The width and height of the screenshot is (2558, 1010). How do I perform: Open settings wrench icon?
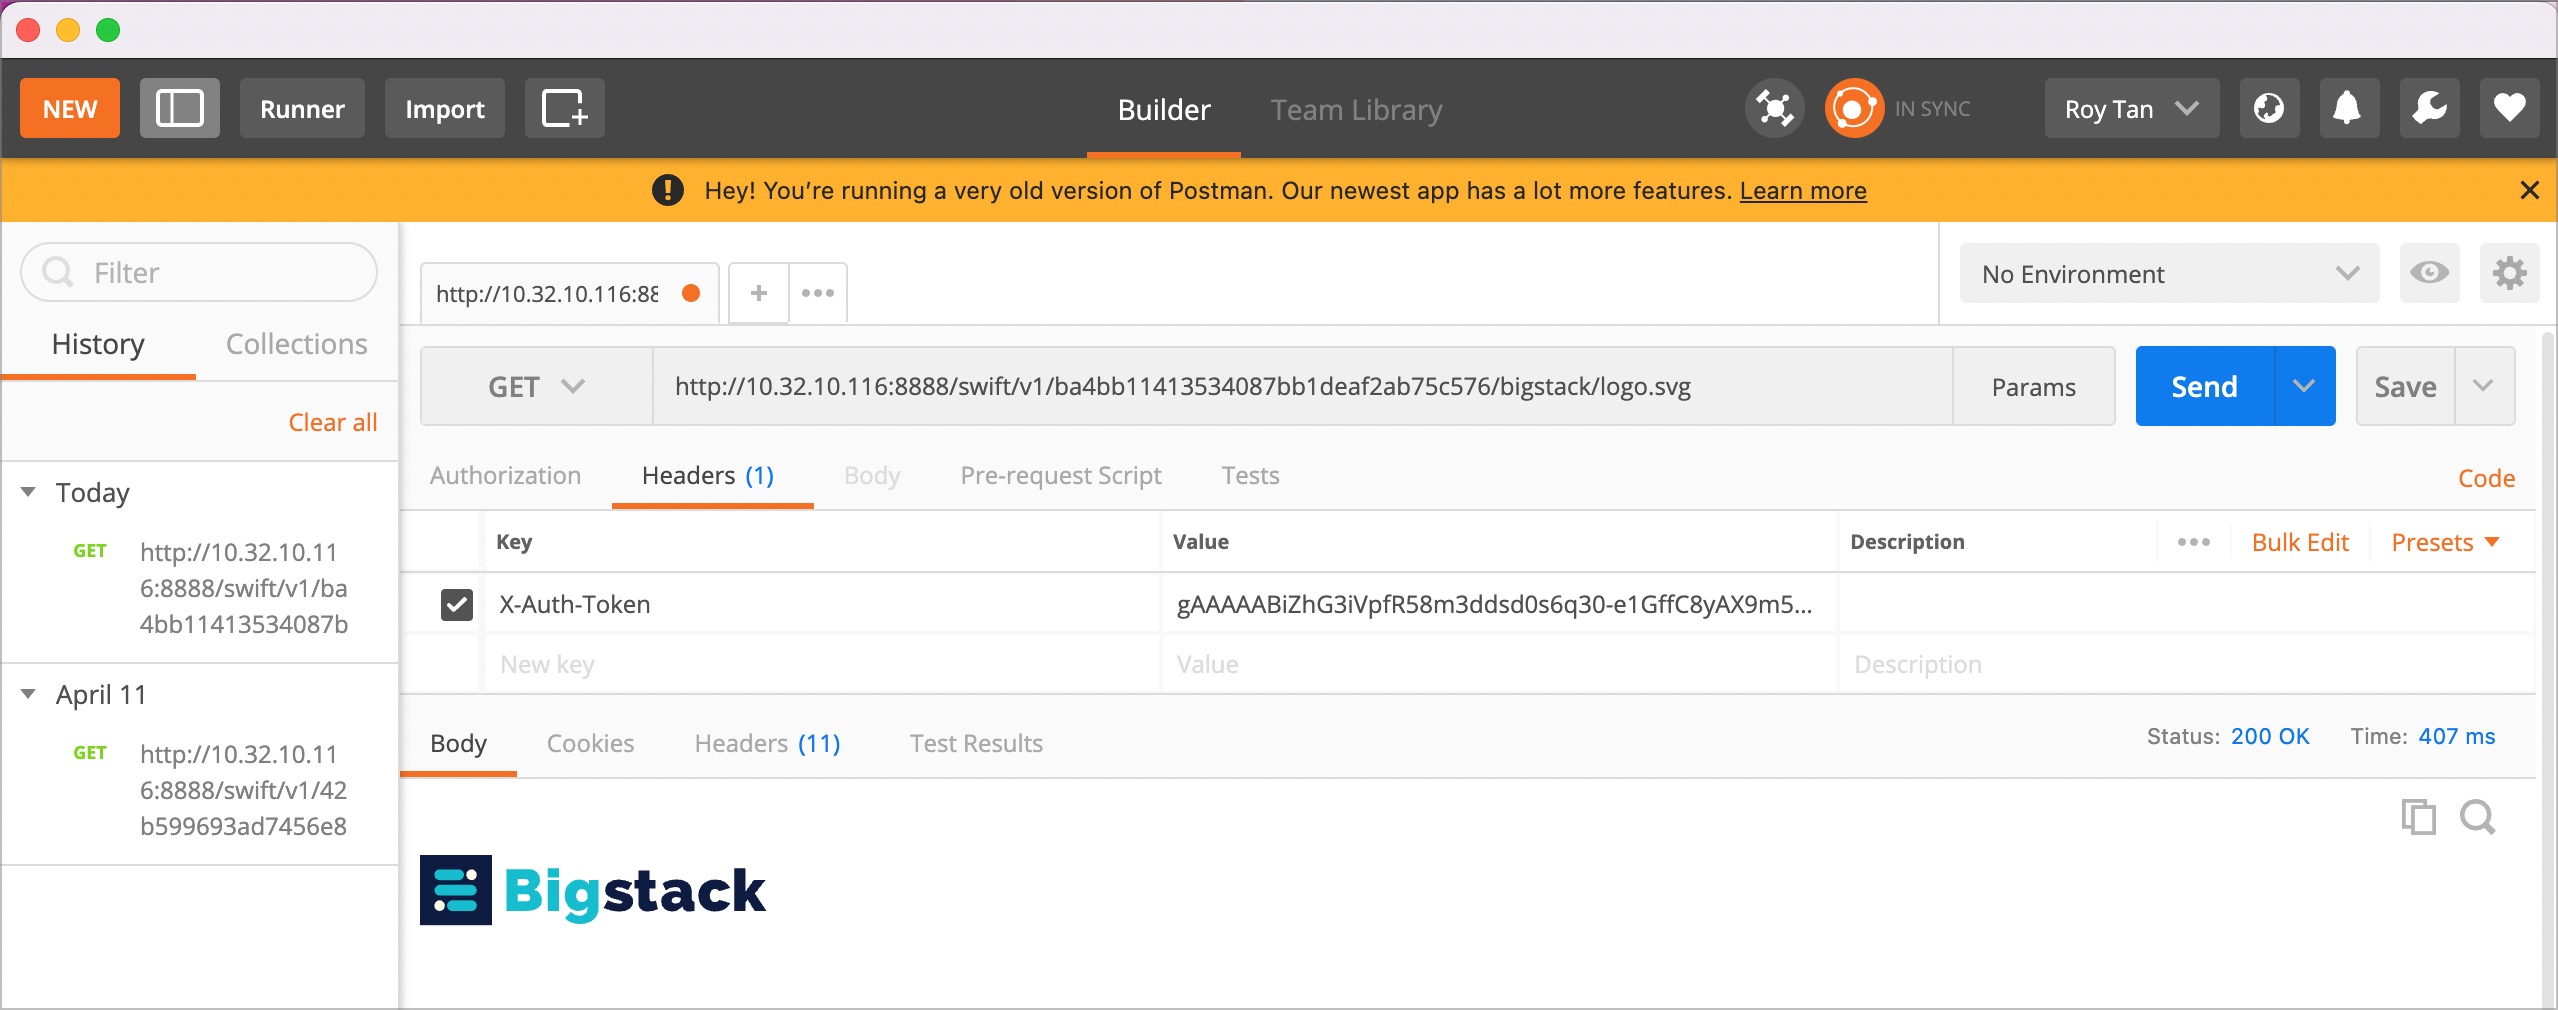pos(2429,108)
